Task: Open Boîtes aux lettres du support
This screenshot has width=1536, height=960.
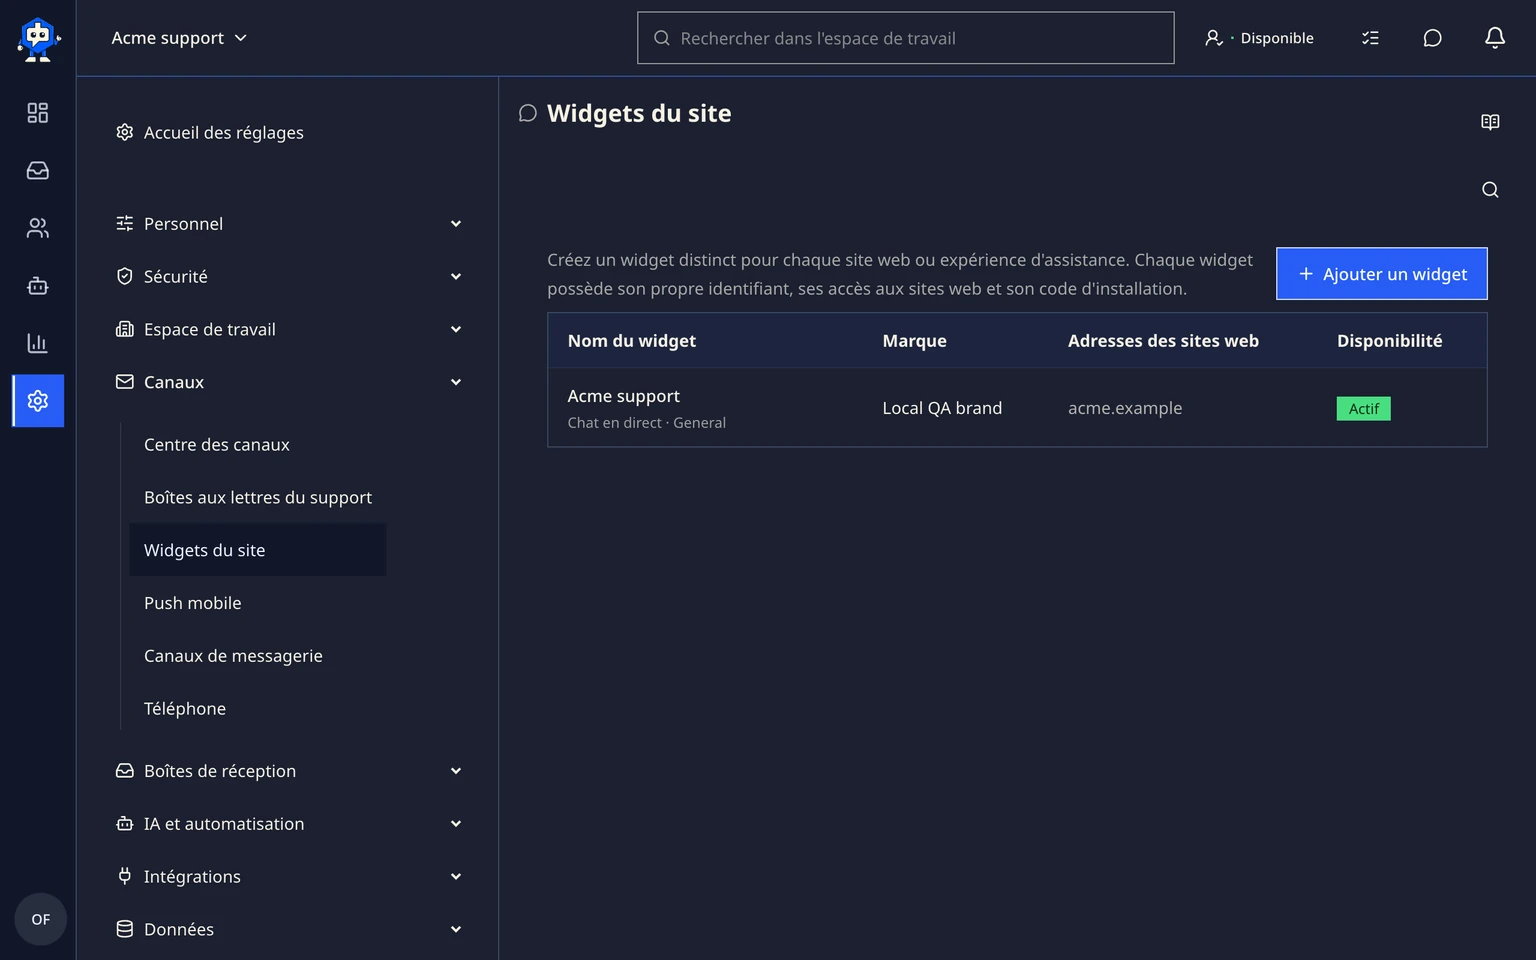Action: pyautogui.click(x=258, y=497)
